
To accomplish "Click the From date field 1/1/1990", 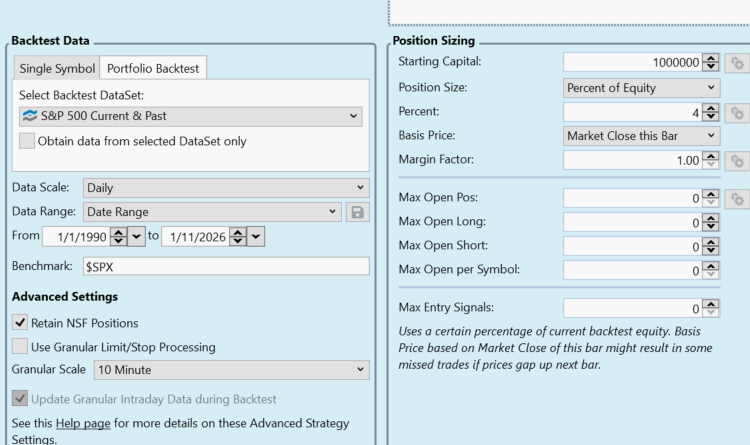I will point(77,237).
